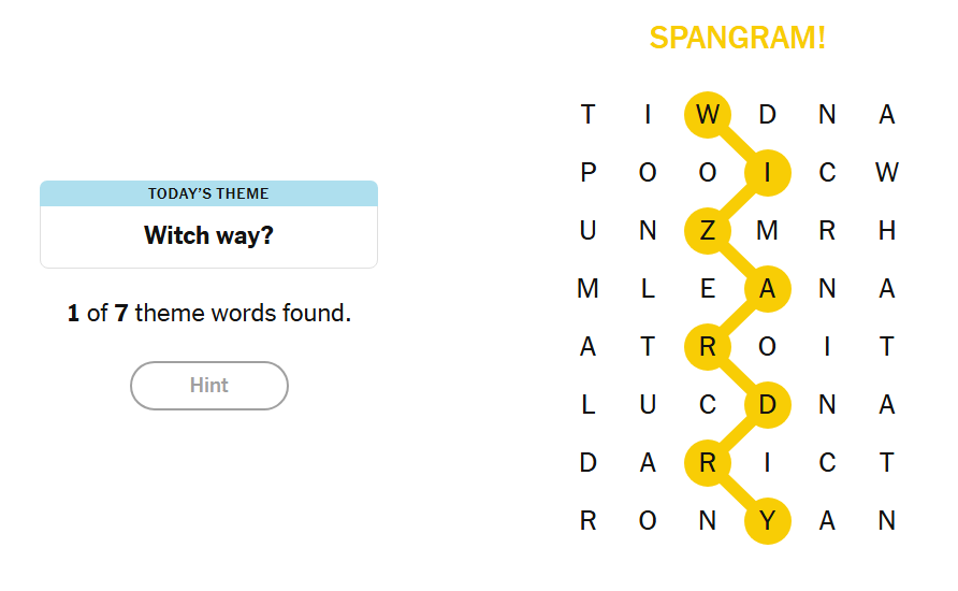The image size is (958, 591).
Task: Select the highlighted letter Z
Action: tap(707, 231)
